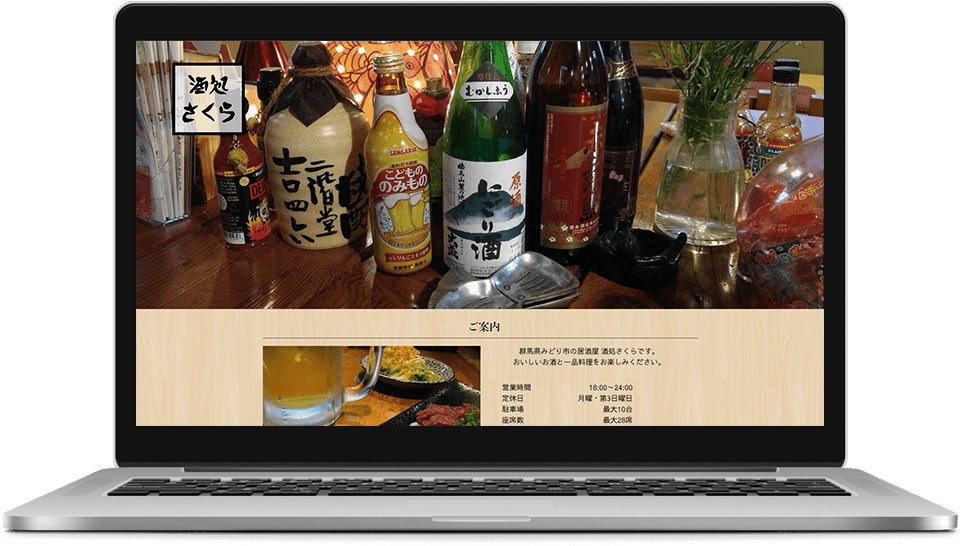Click the 営業時間 label
This screenshot has height=546, width=960.
(517, 388)
